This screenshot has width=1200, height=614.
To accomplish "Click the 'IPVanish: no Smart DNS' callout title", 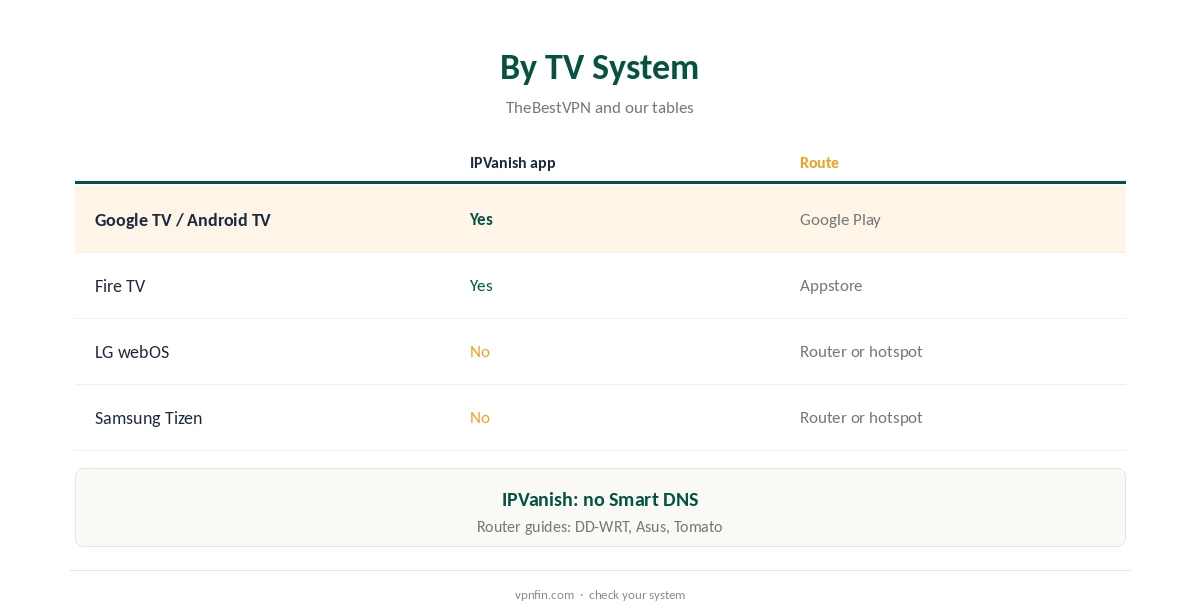I will point(600,499).
